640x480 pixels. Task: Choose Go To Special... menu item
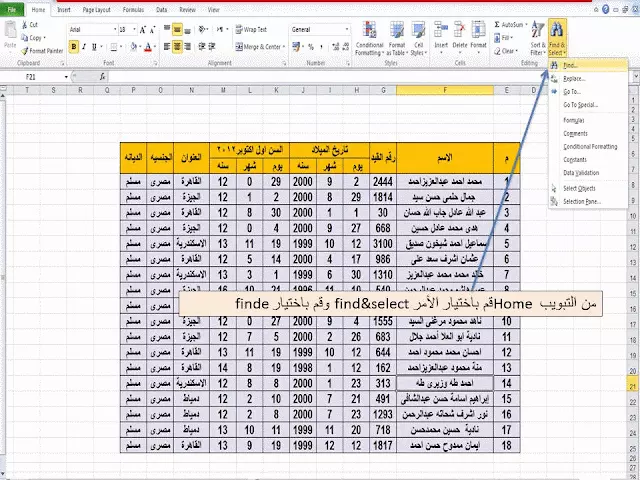coord(588,104)
